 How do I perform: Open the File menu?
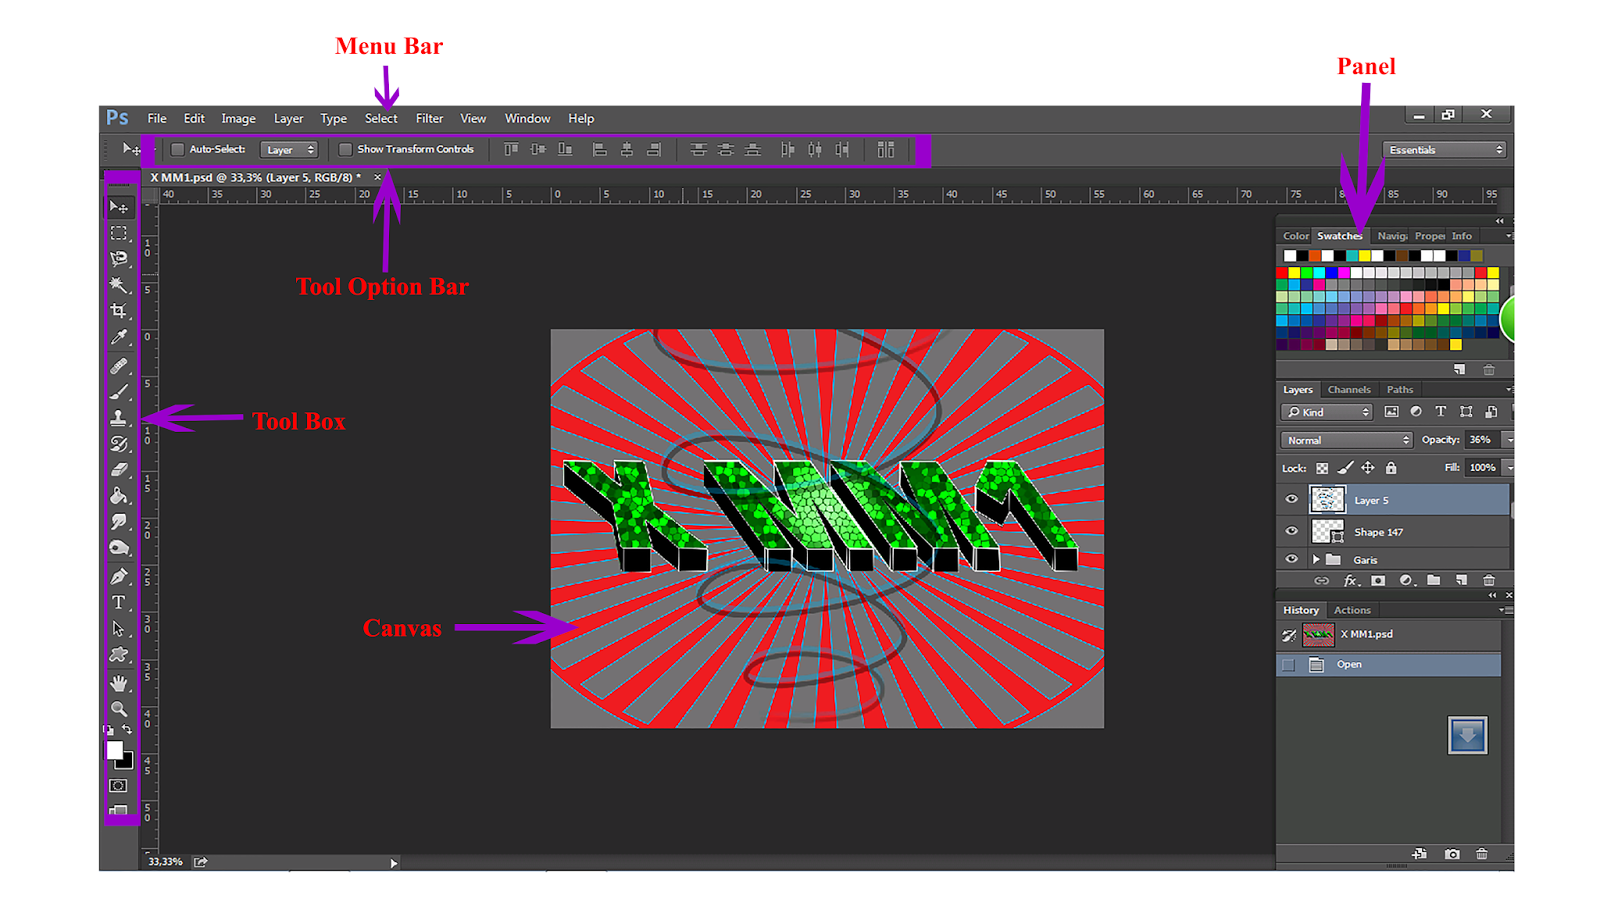click(157, 118)
